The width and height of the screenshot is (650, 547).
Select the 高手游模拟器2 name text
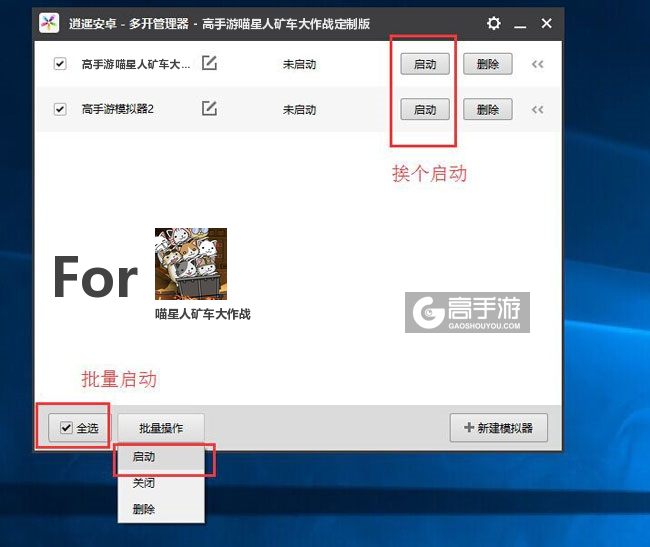pyautogui.click(x=118, y=109)
